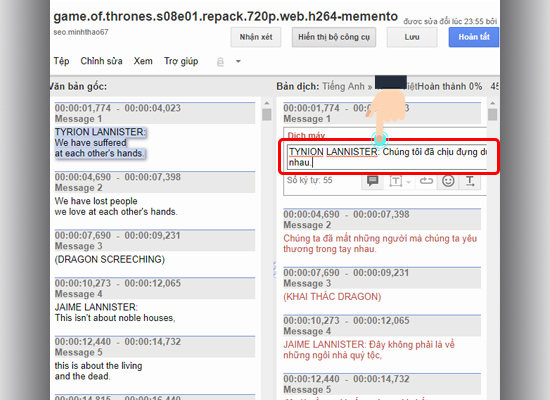
Task: Select translated segment 'JAIME LANNISTER: Đây không phải là về'
Action: pyautogui.click(x=369, y=345)
